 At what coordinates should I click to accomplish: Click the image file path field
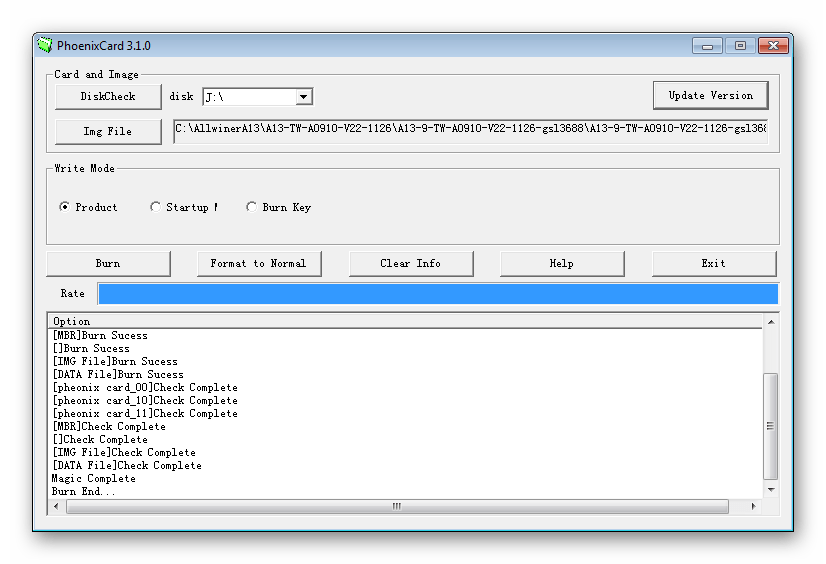pyautogui.click(x=470, y=131)
